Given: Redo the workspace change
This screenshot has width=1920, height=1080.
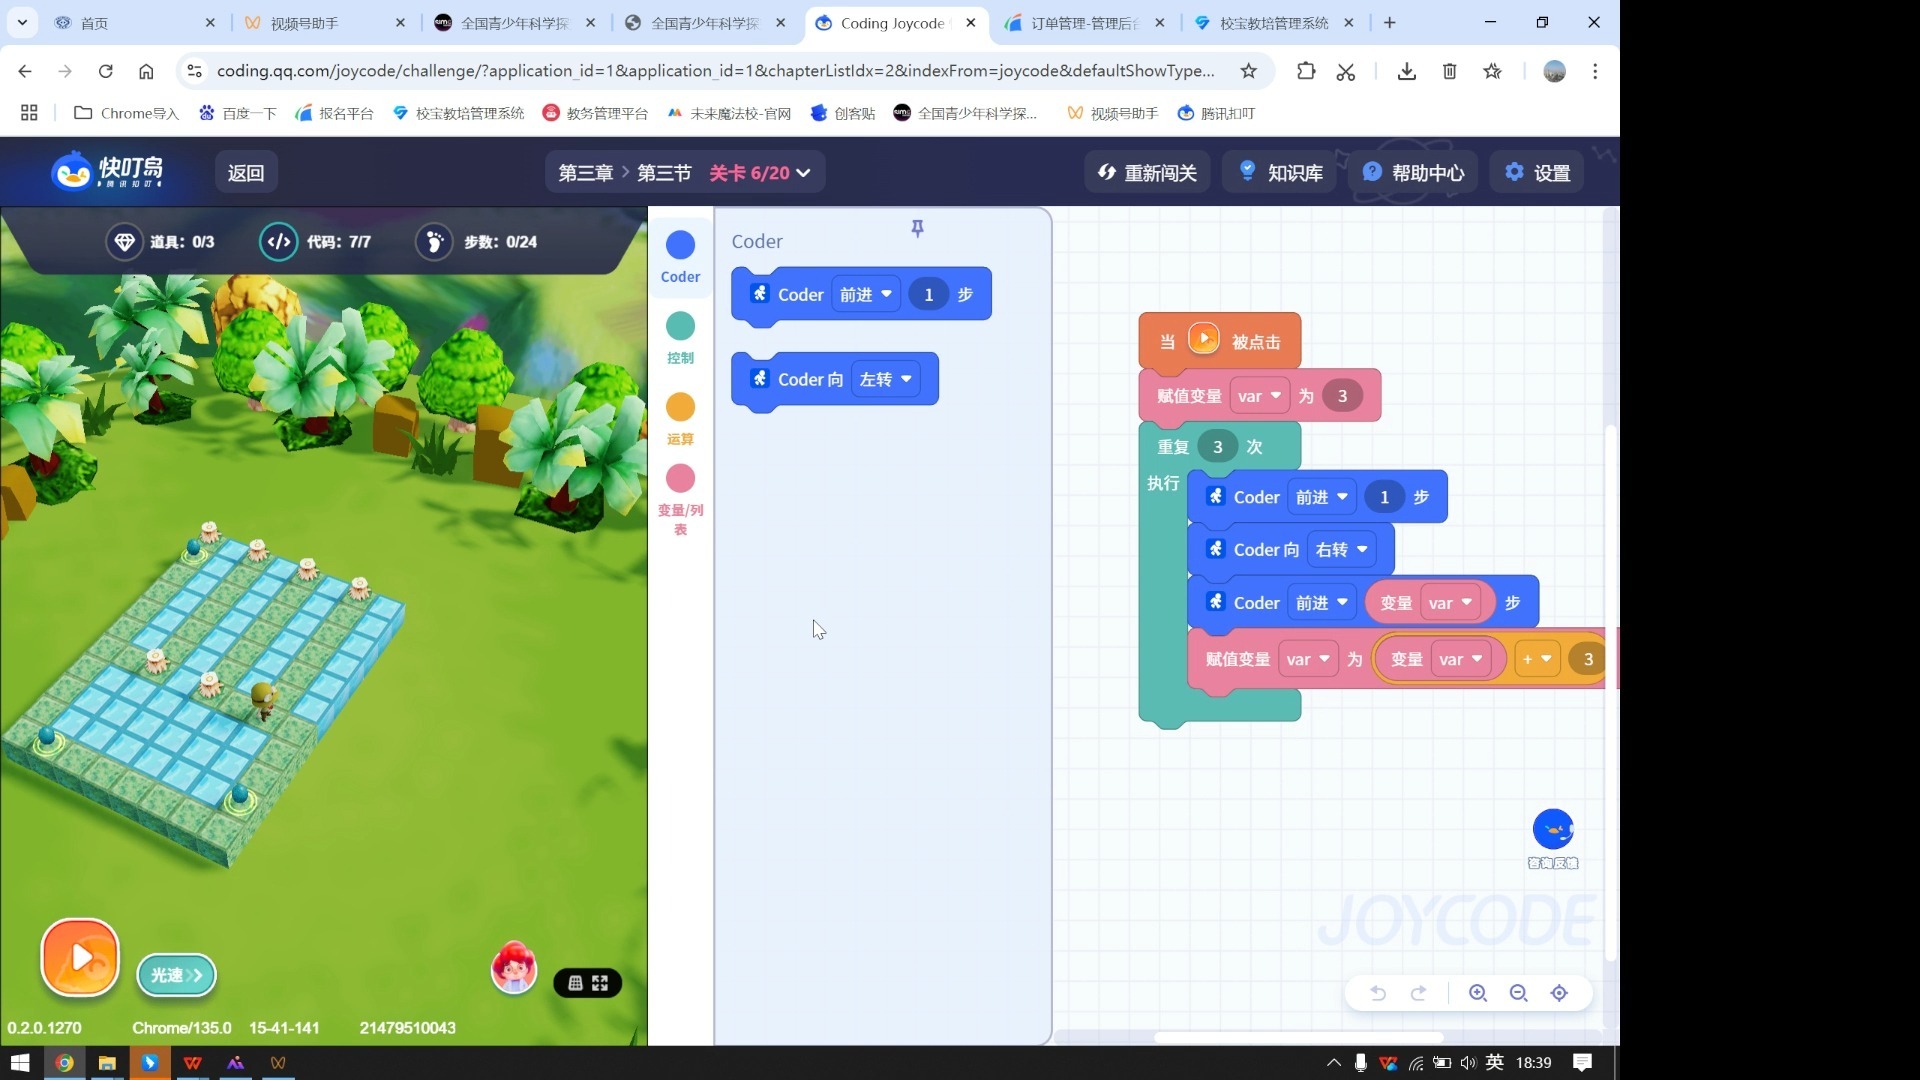Looking at the screenshot, I should coord(1418,993).
